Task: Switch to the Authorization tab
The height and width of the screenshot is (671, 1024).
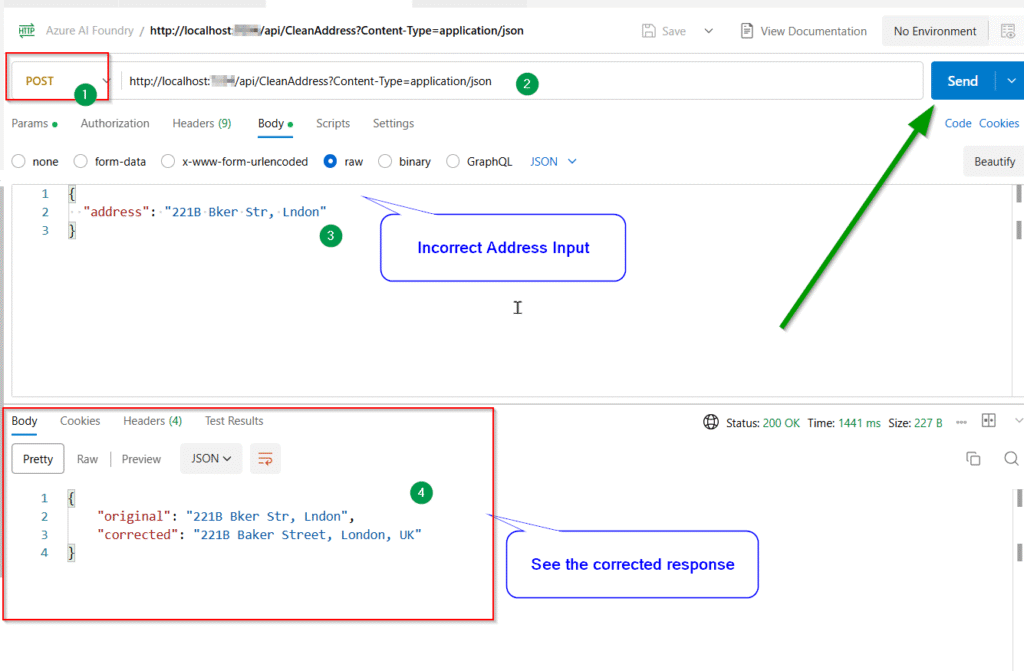Action: [115, 123]
